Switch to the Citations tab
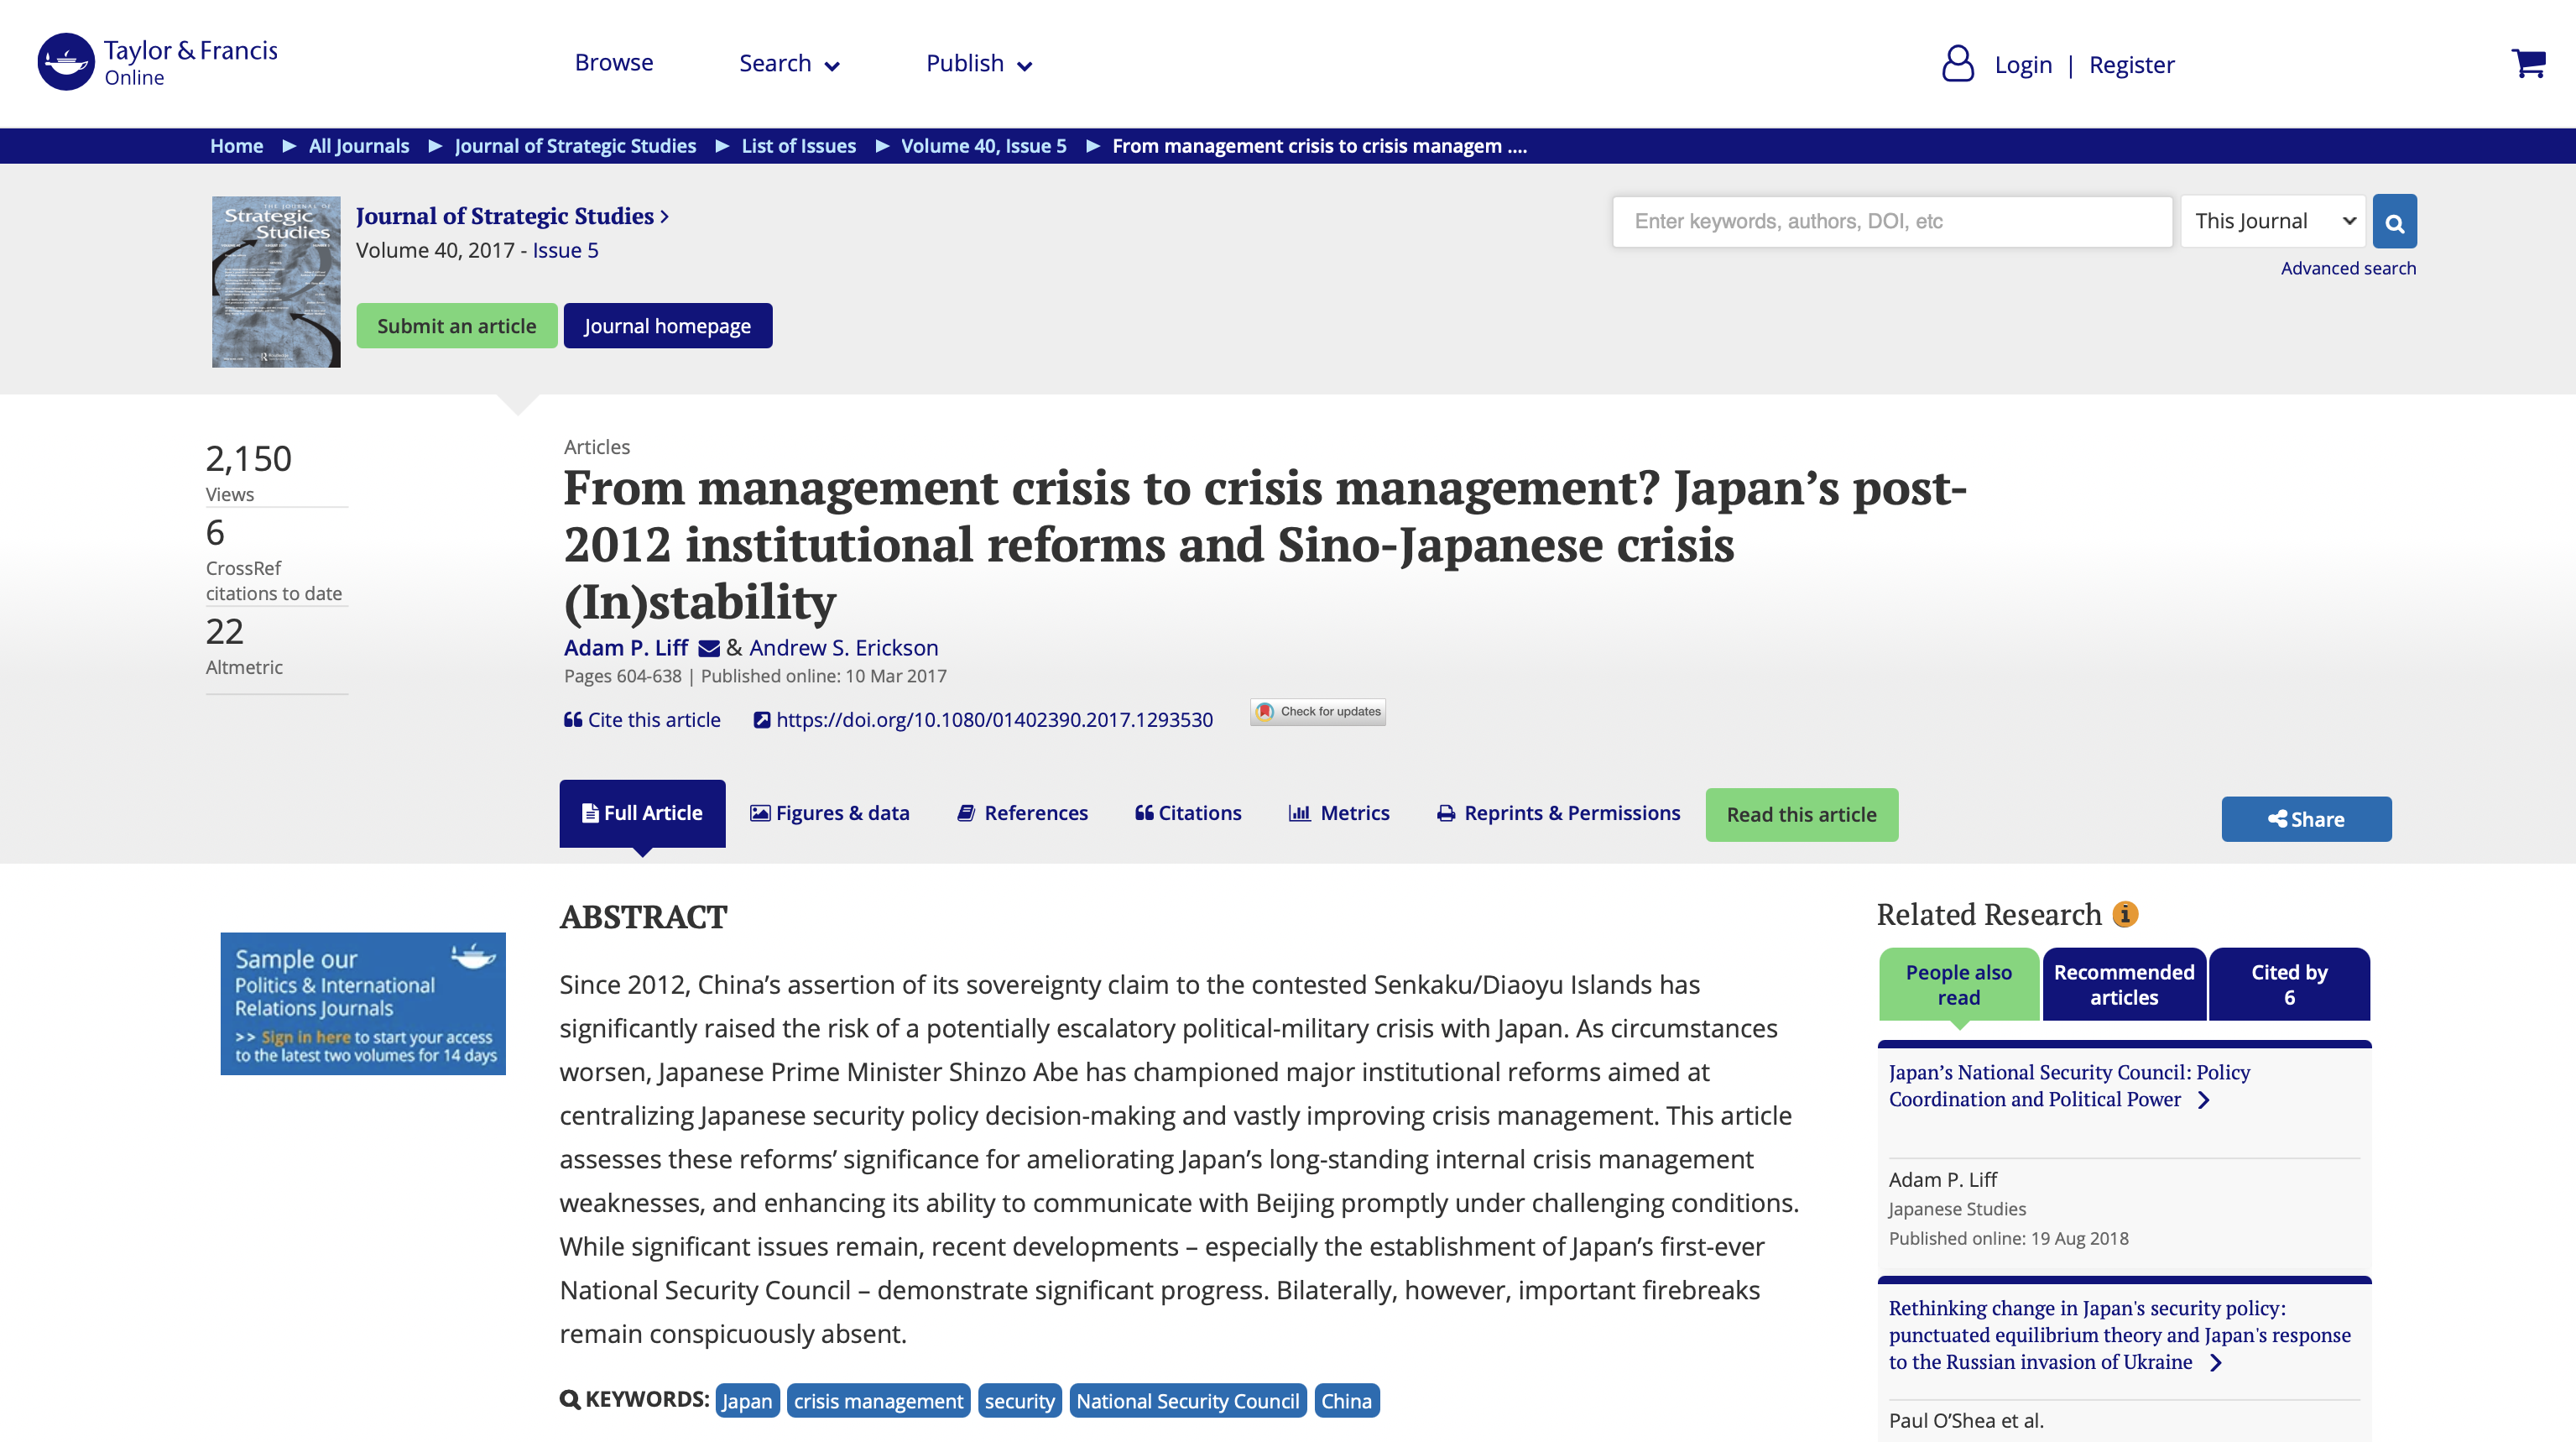The height and width of the screenshot is (1442, 2576). pyautogui.click(x=1188, y=813)
